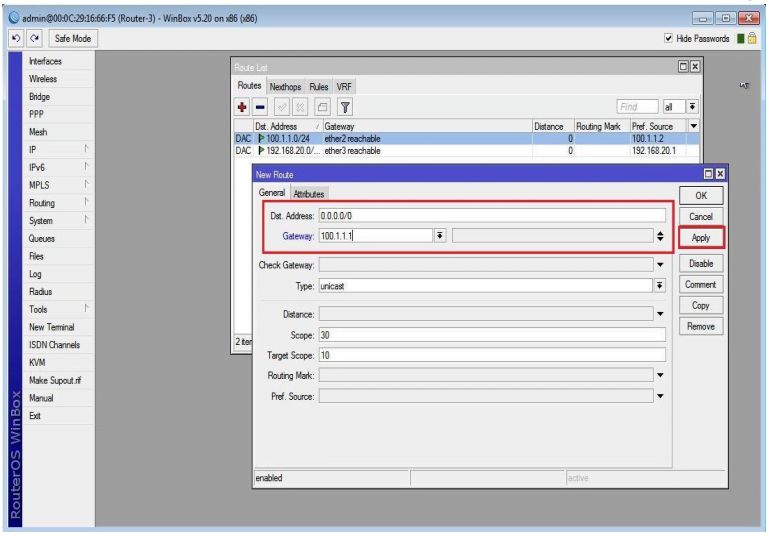Open the Type unicast dropdown
This screenshot has height=536, width=770.
click(660, 286)
